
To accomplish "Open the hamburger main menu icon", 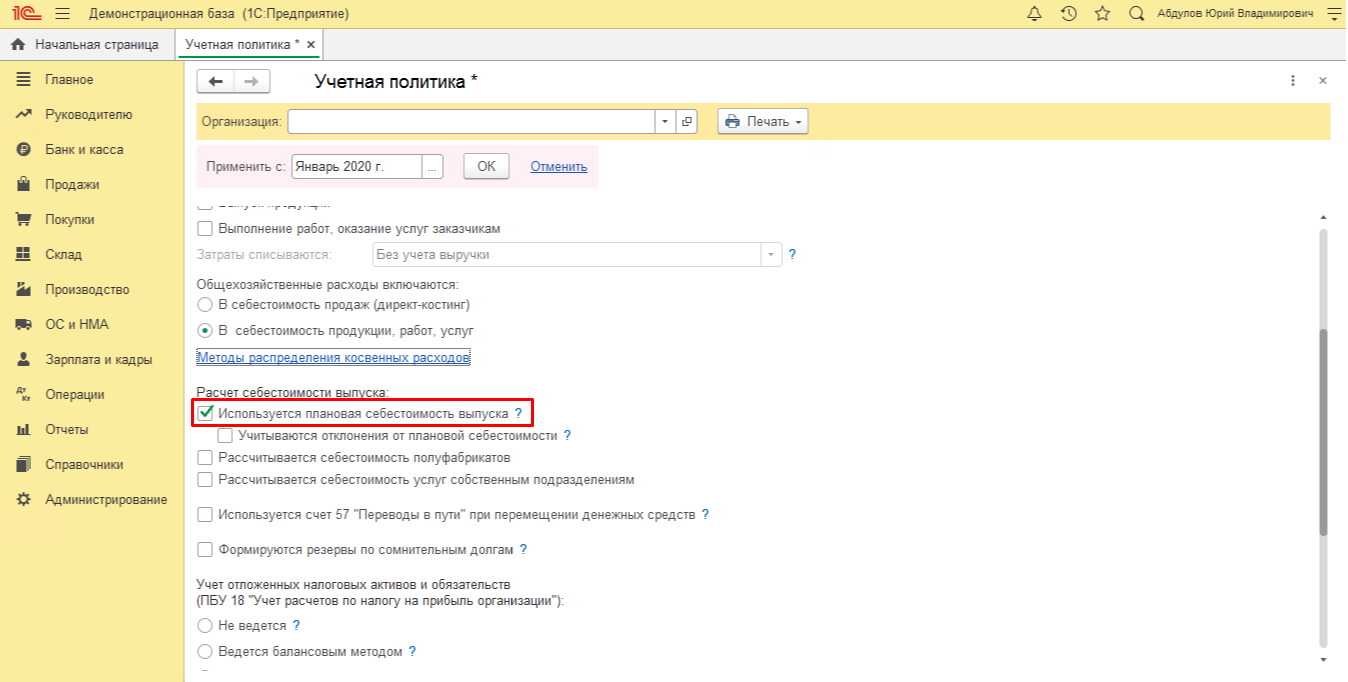I will click(x=62, y=14).
